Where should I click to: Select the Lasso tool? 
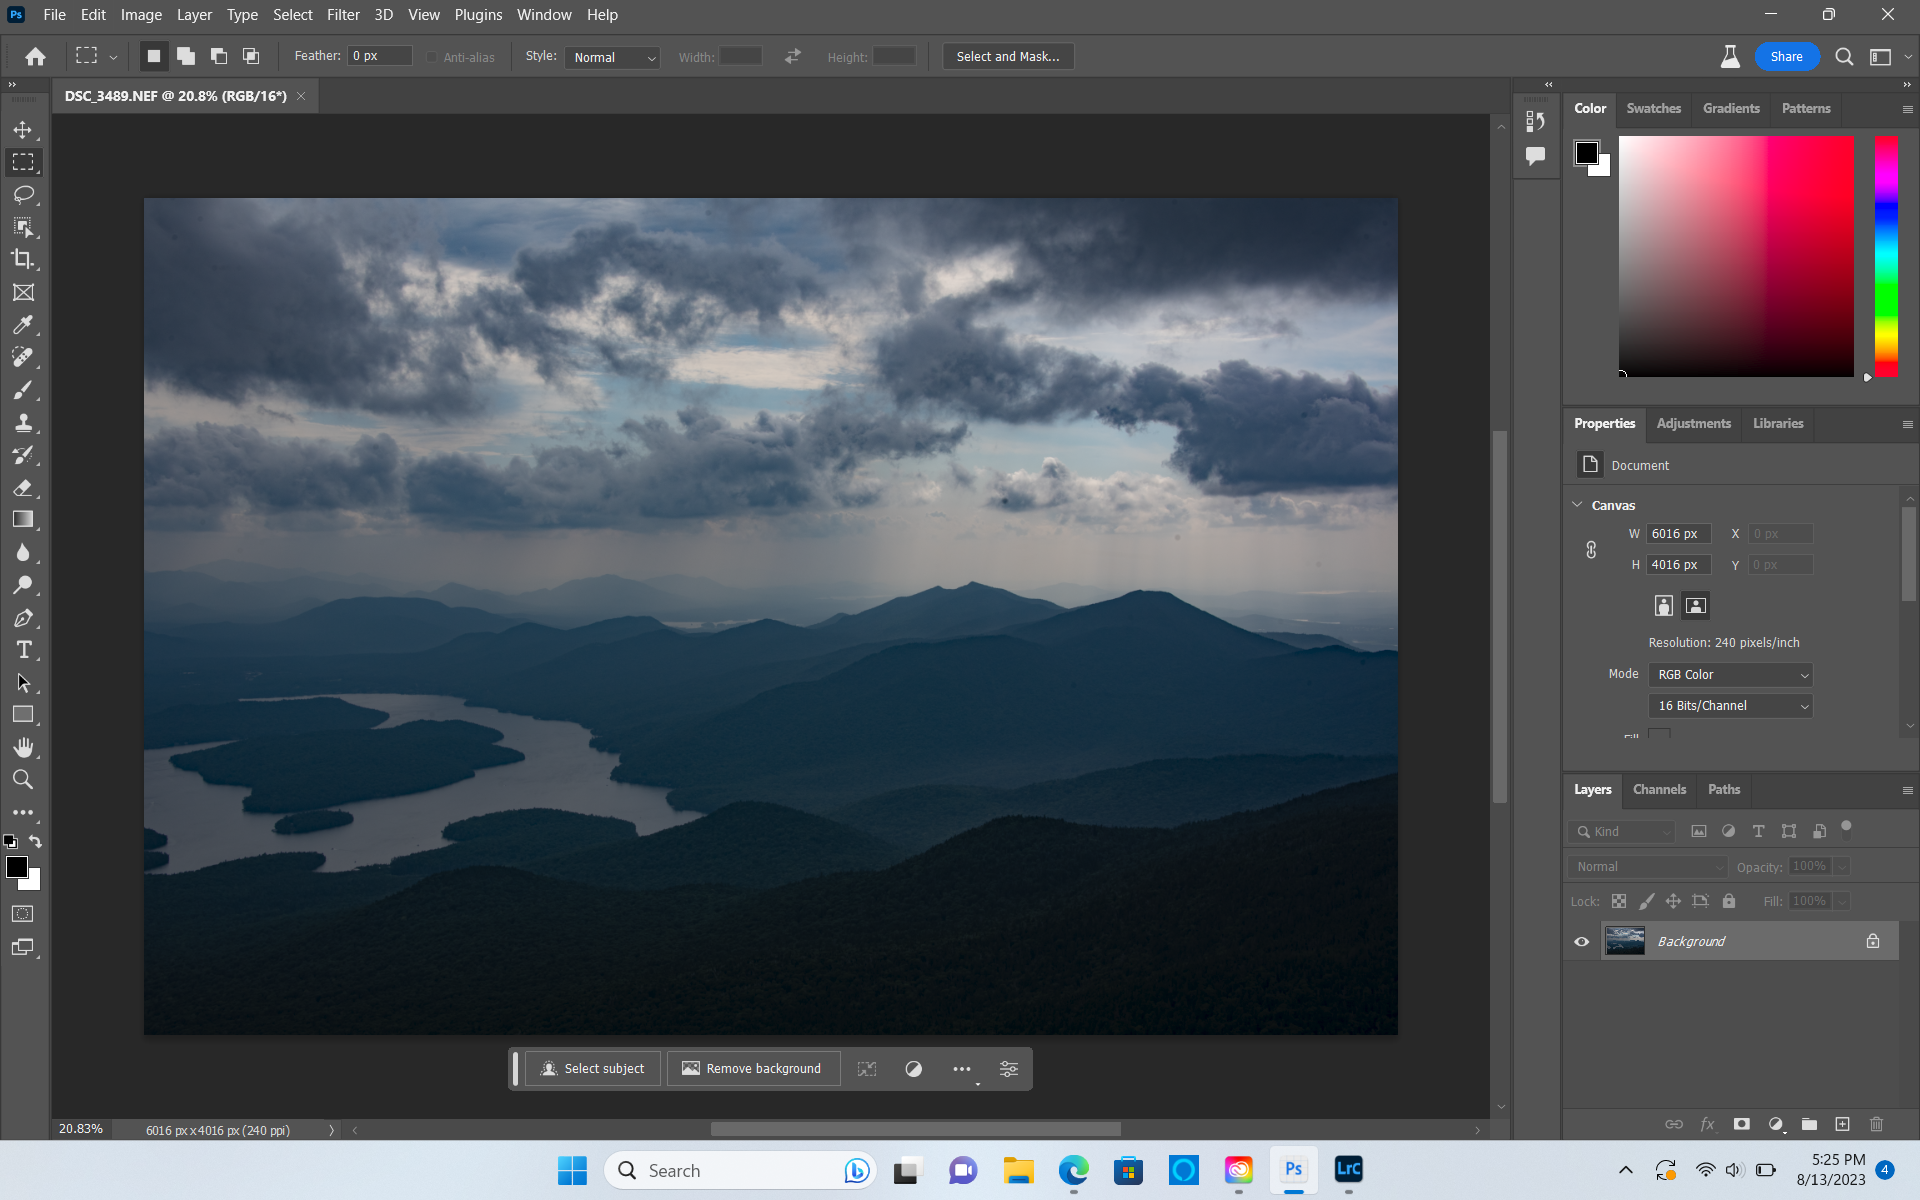(x=25, y=195)
